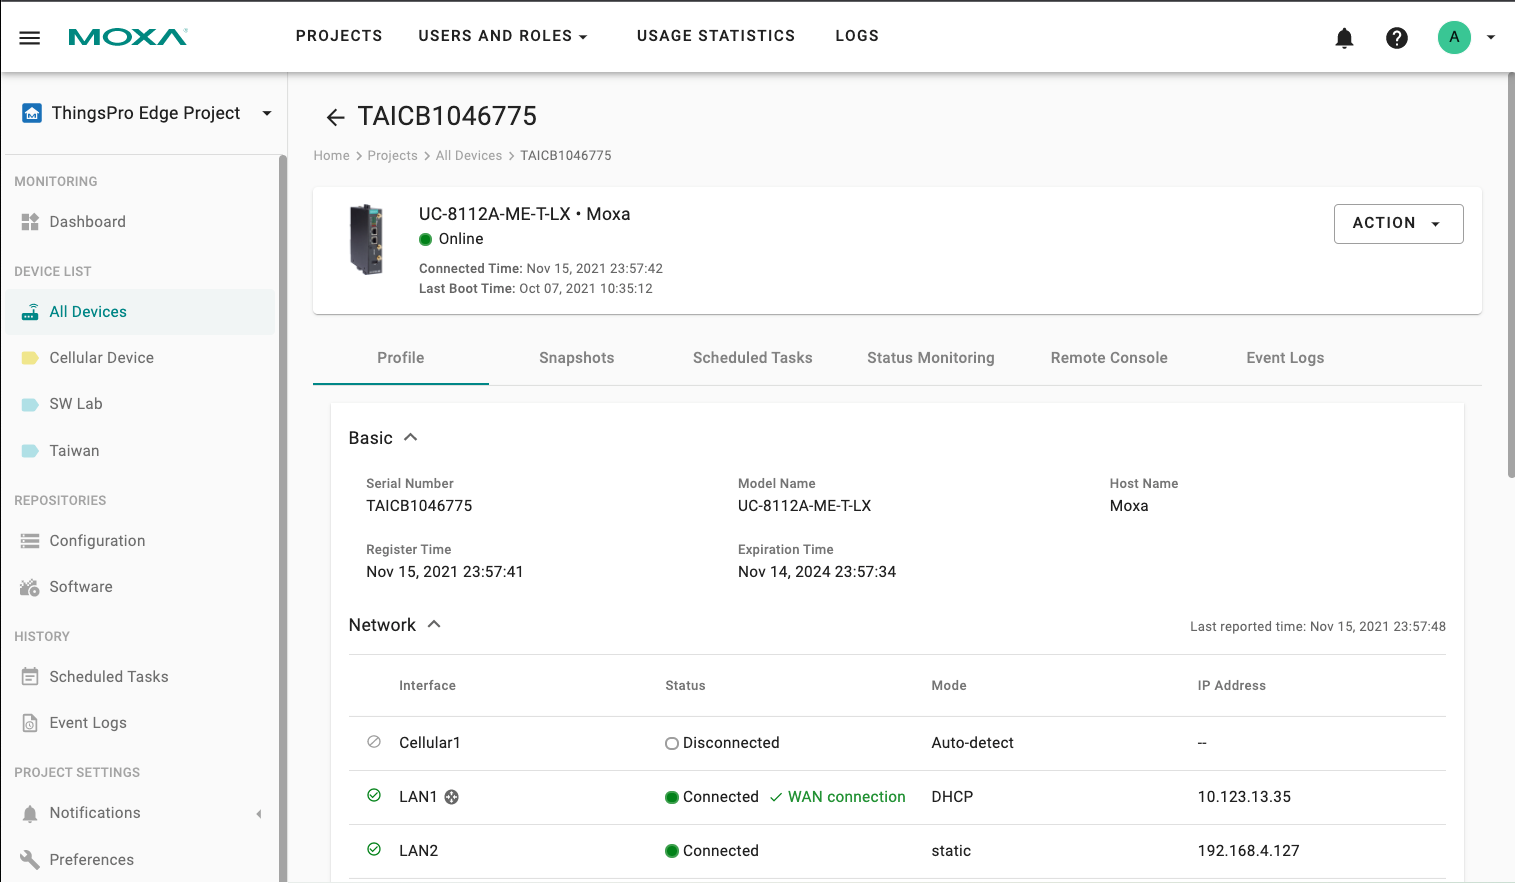The image size is (1515, 883).
Task: Go to All Devices breadcrumb link
Action: coord(469,156)
